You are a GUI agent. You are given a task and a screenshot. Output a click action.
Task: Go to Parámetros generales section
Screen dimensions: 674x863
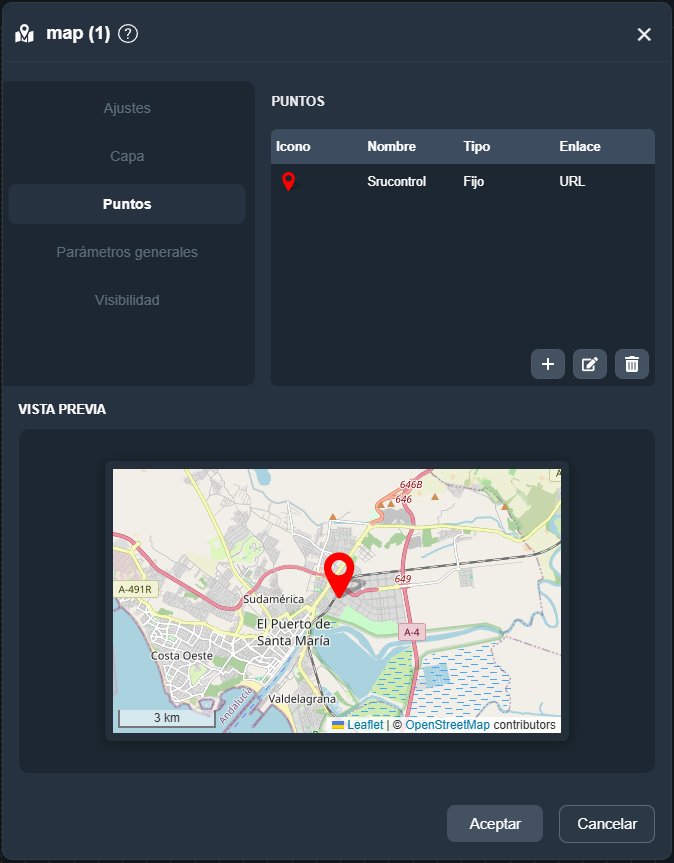click(127, 252)
